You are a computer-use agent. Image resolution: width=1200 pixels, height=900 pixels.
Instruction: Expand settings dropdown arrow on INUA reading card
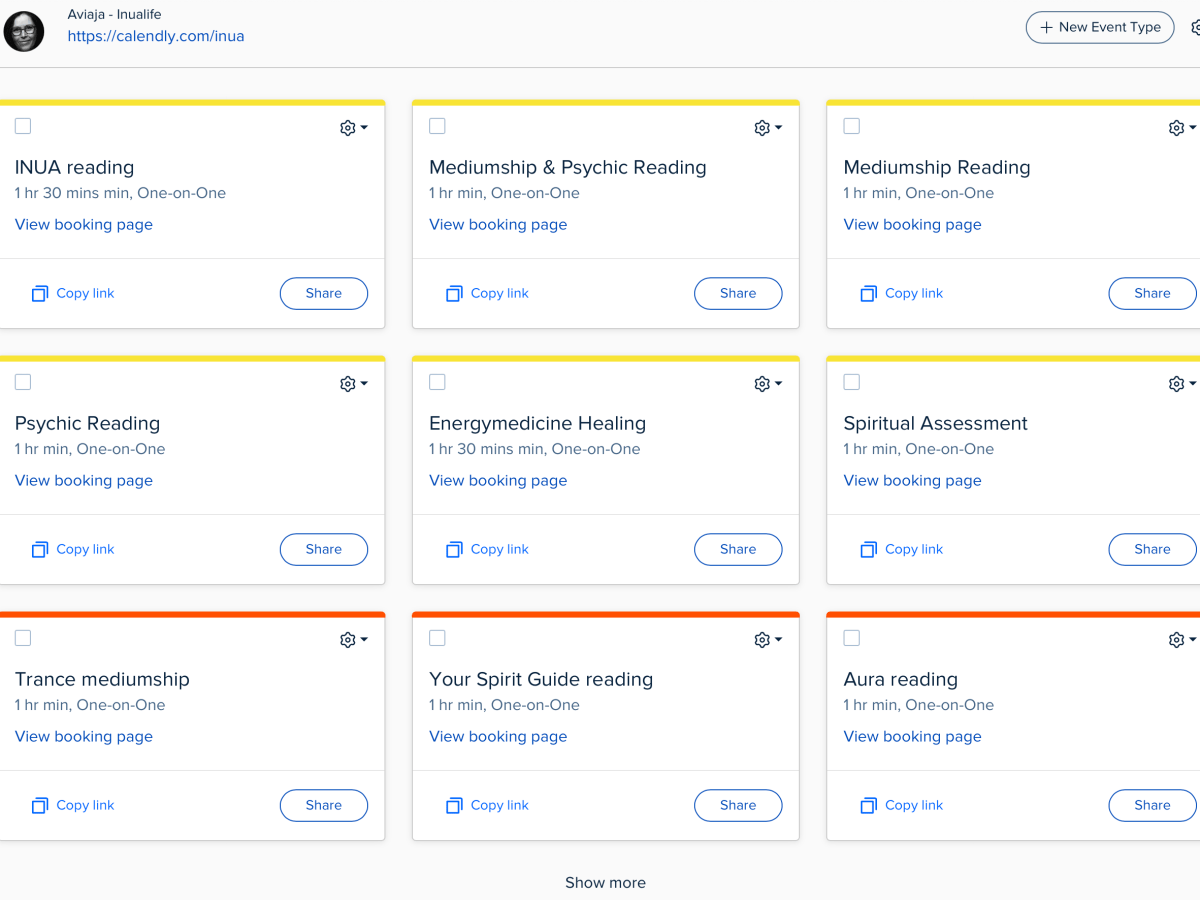pyautogui.click(x=365, y=128)
